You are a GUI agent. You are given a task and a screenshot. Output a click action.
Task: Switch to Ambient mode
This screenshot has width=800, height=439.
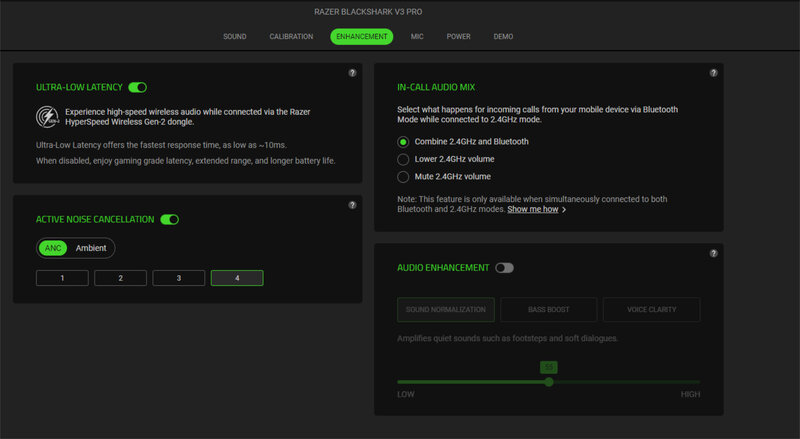point(91,248)
